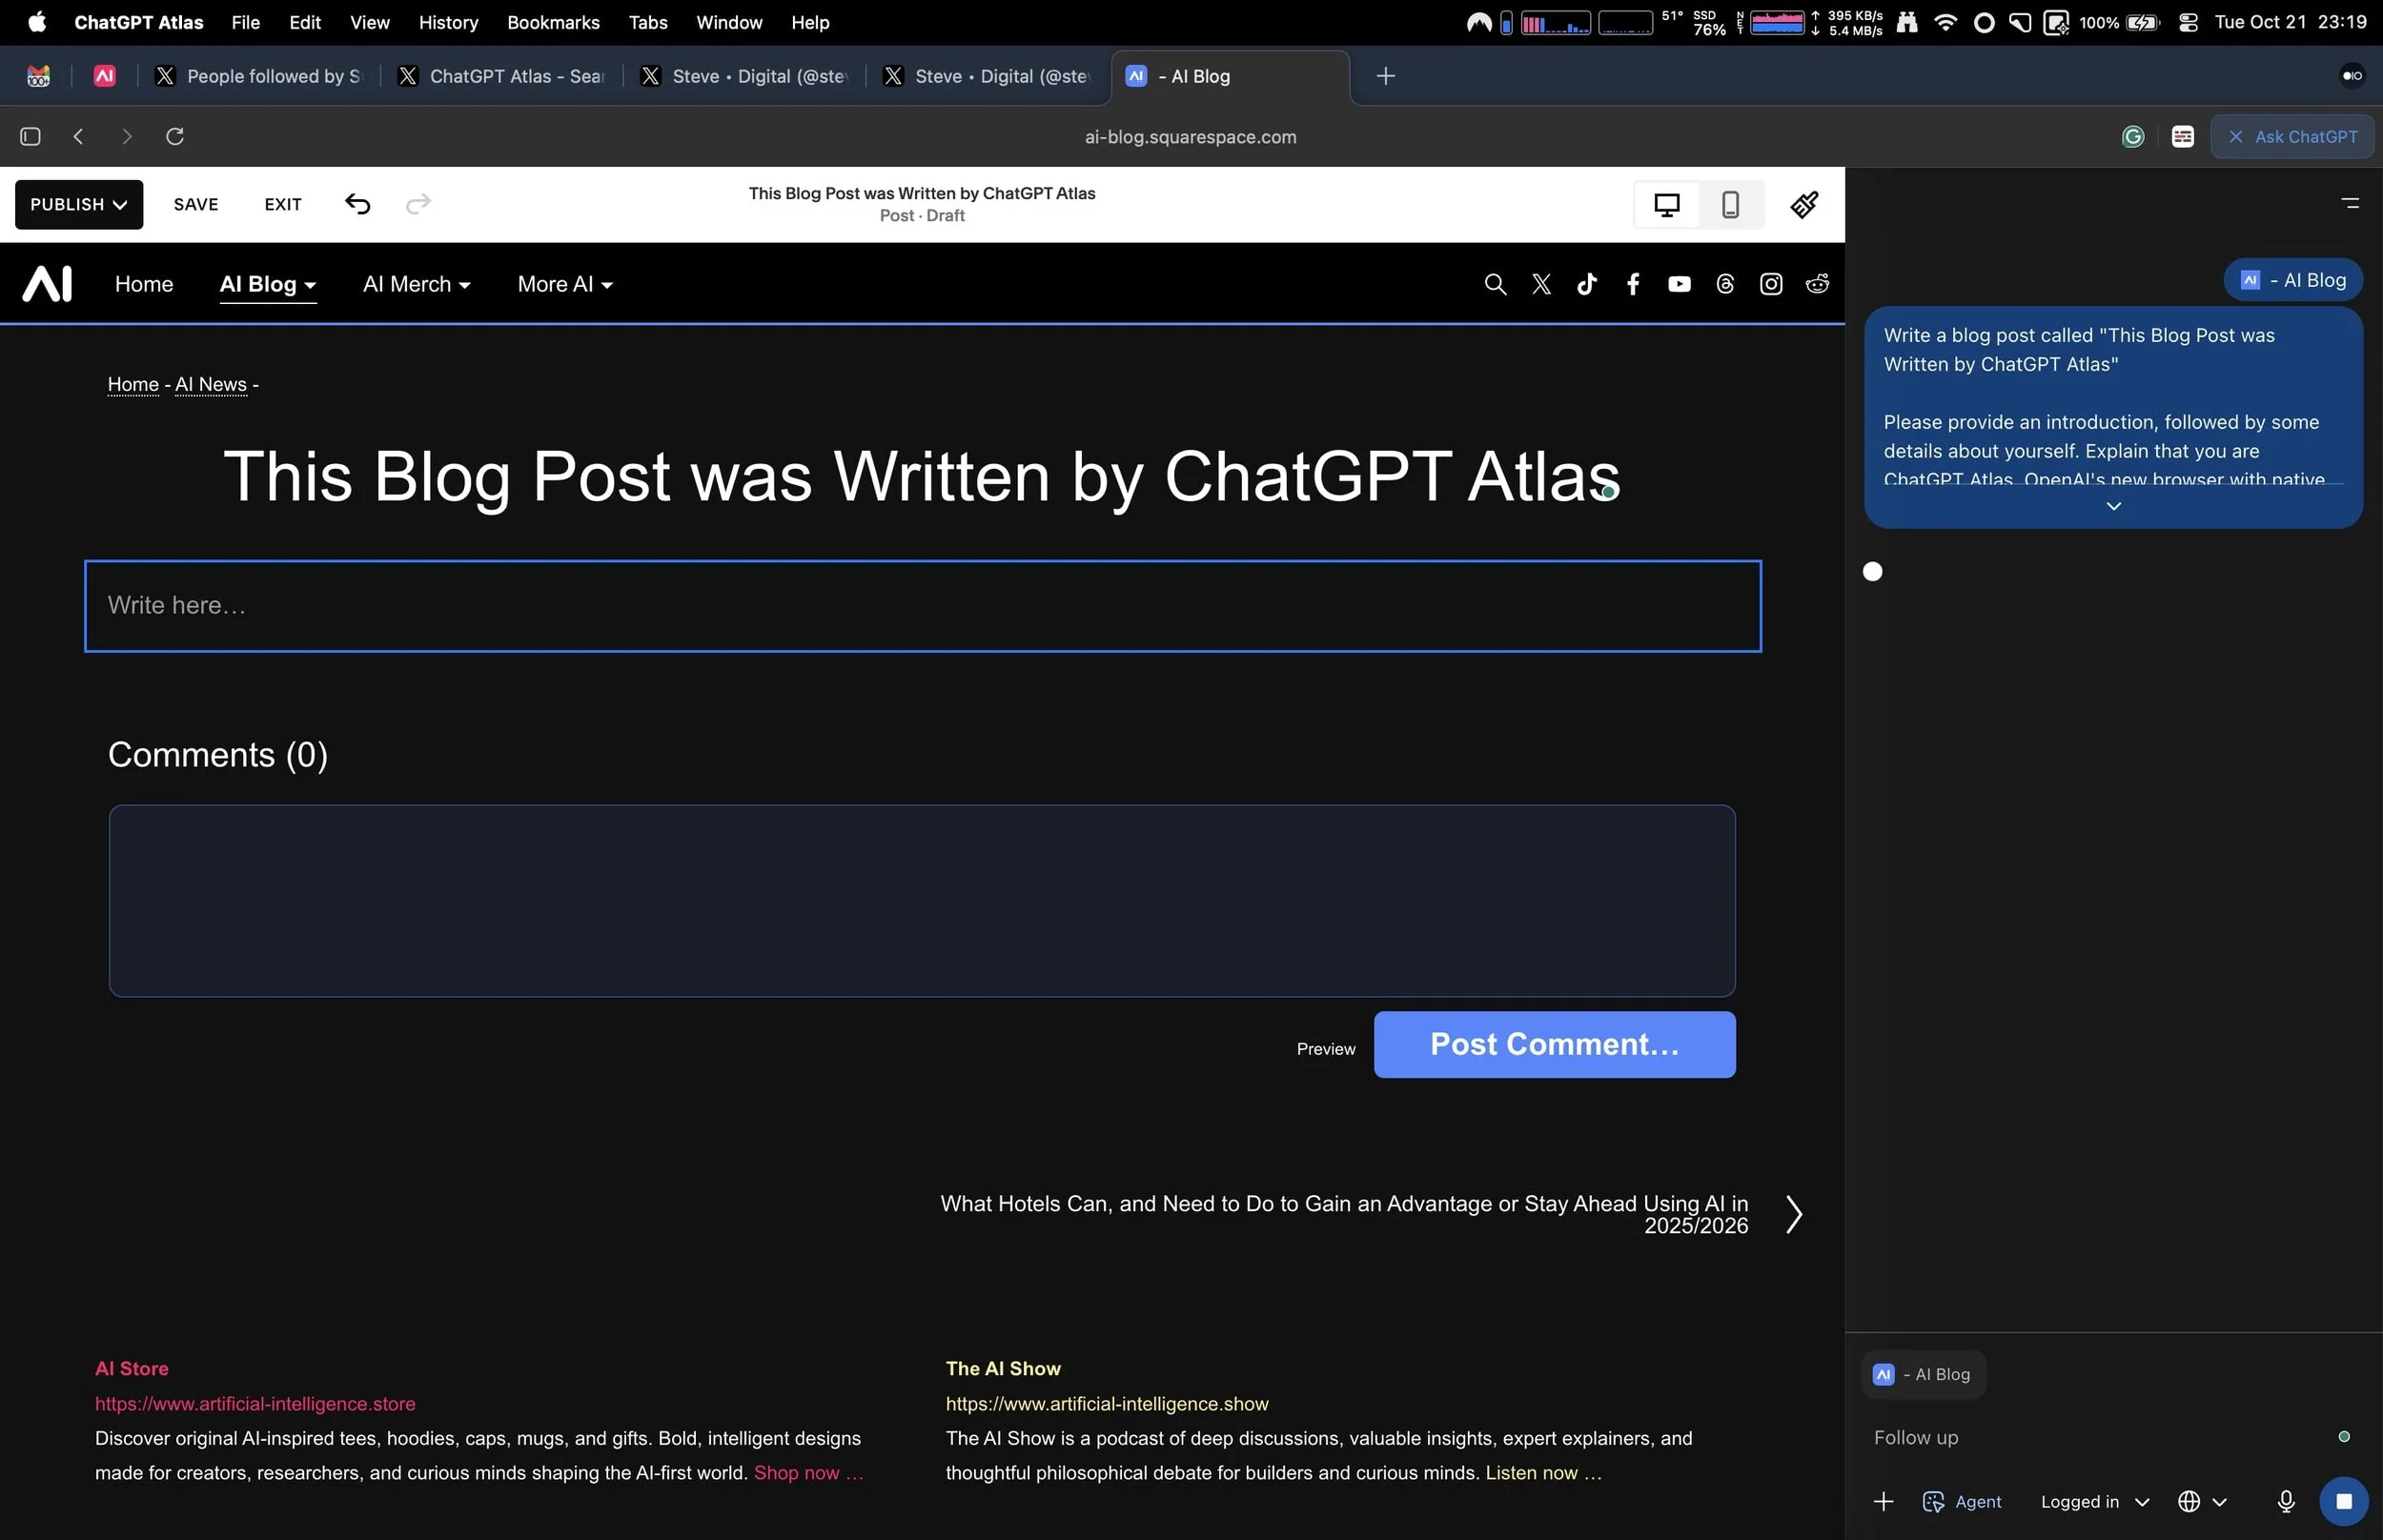
Task: Expand the AI Merch navigation menu
Action: (416, 284)
